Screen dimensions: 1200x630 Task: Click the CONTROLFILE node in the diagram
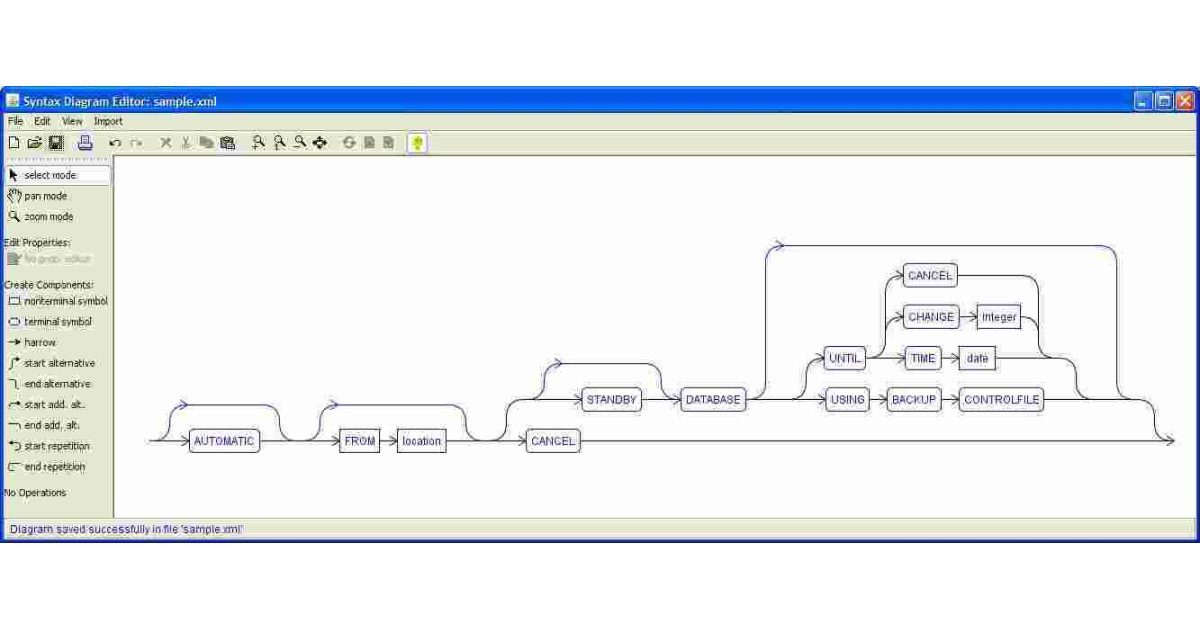click(1001, 400)
